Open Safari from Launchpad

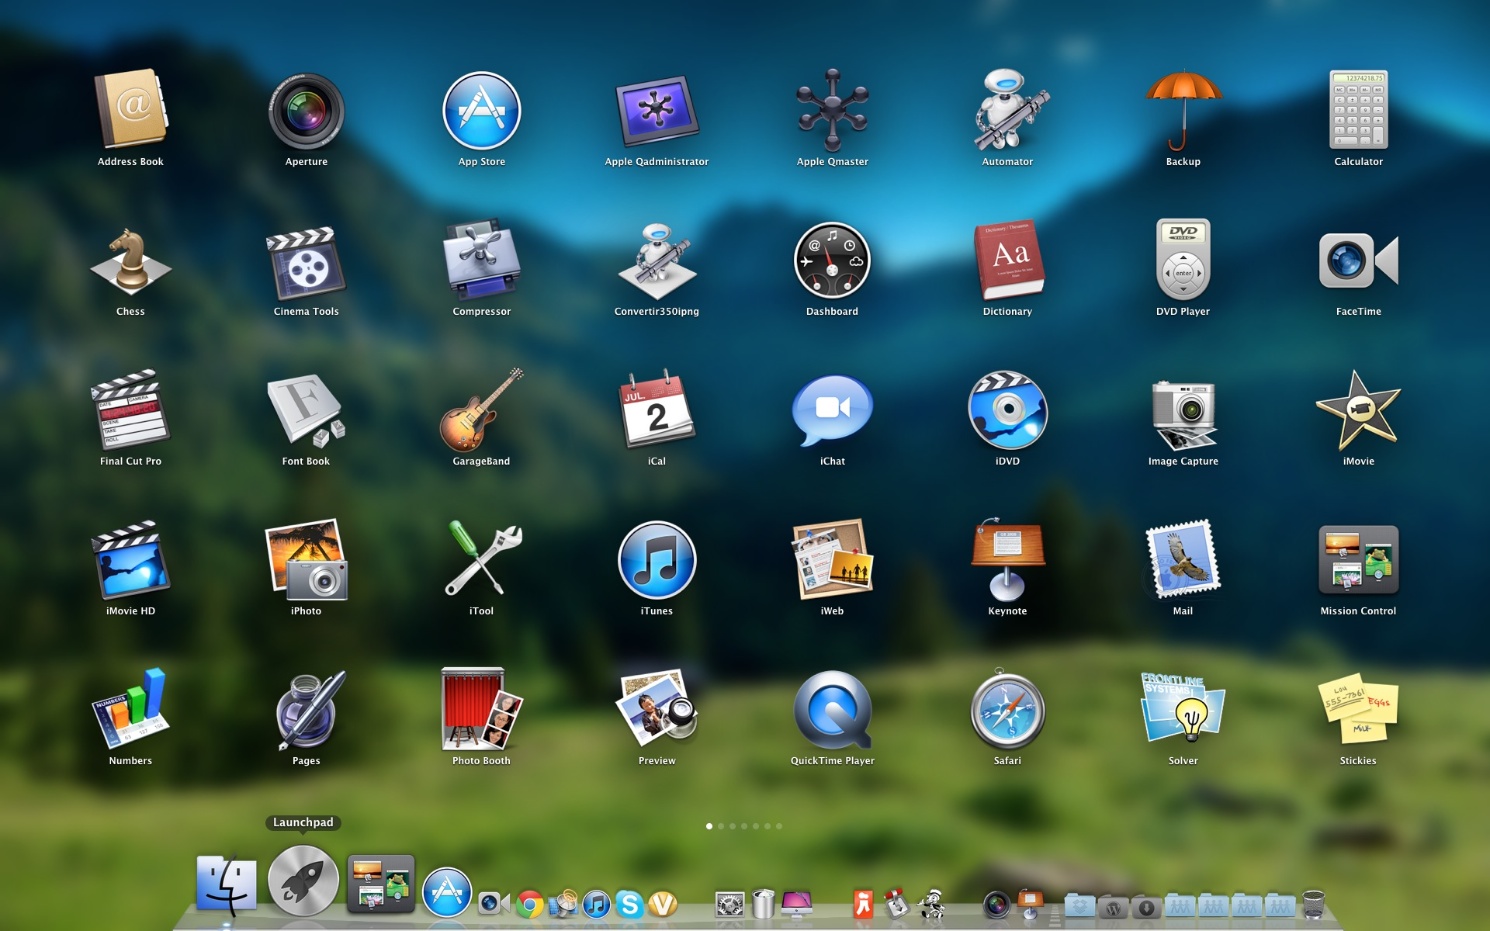point(1008,709)
